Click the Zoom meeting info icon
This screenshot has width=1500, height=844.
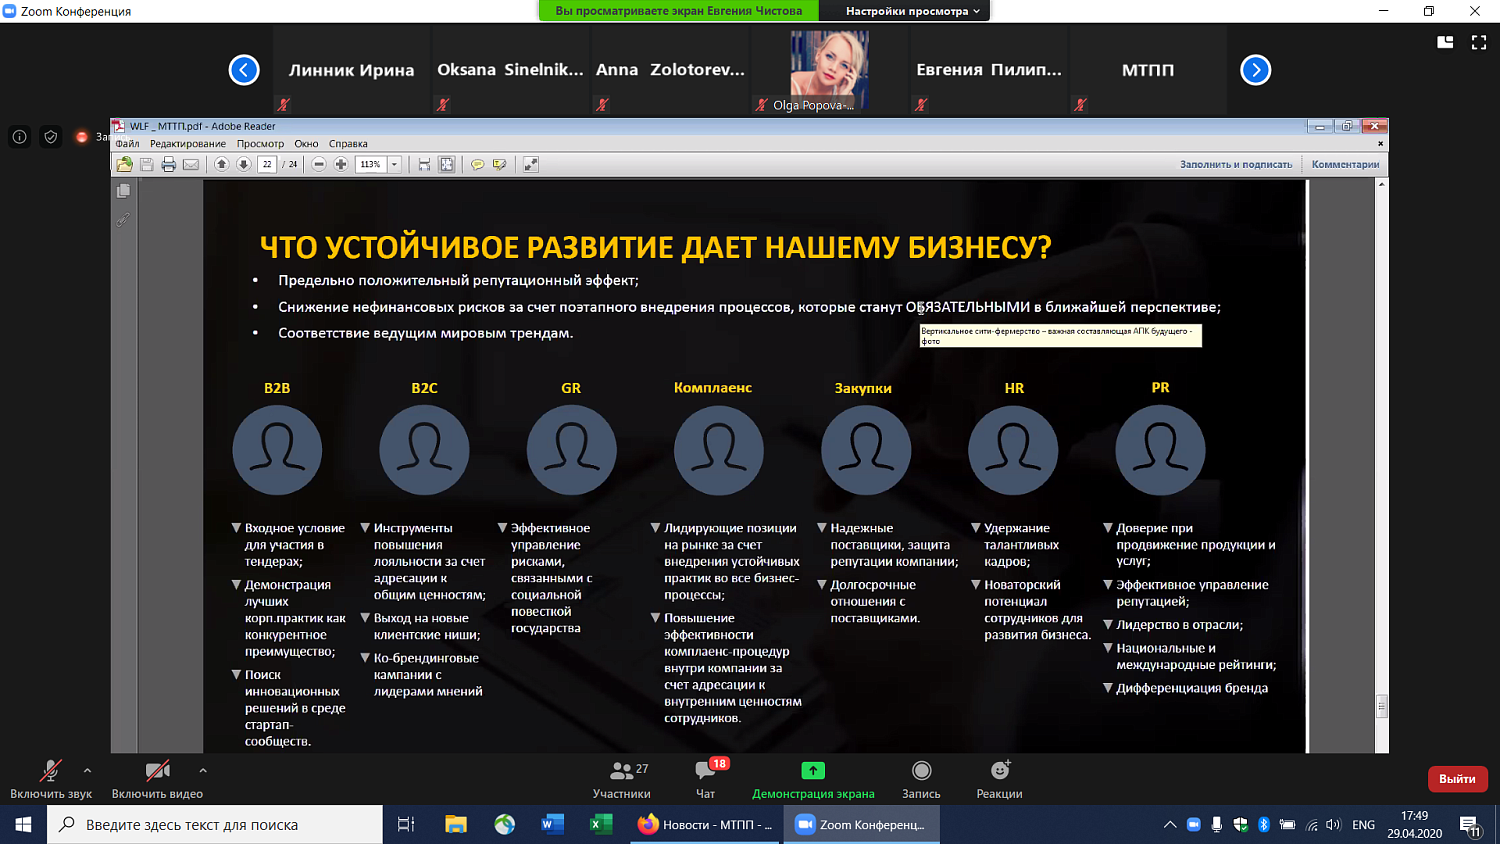[20, 137]
